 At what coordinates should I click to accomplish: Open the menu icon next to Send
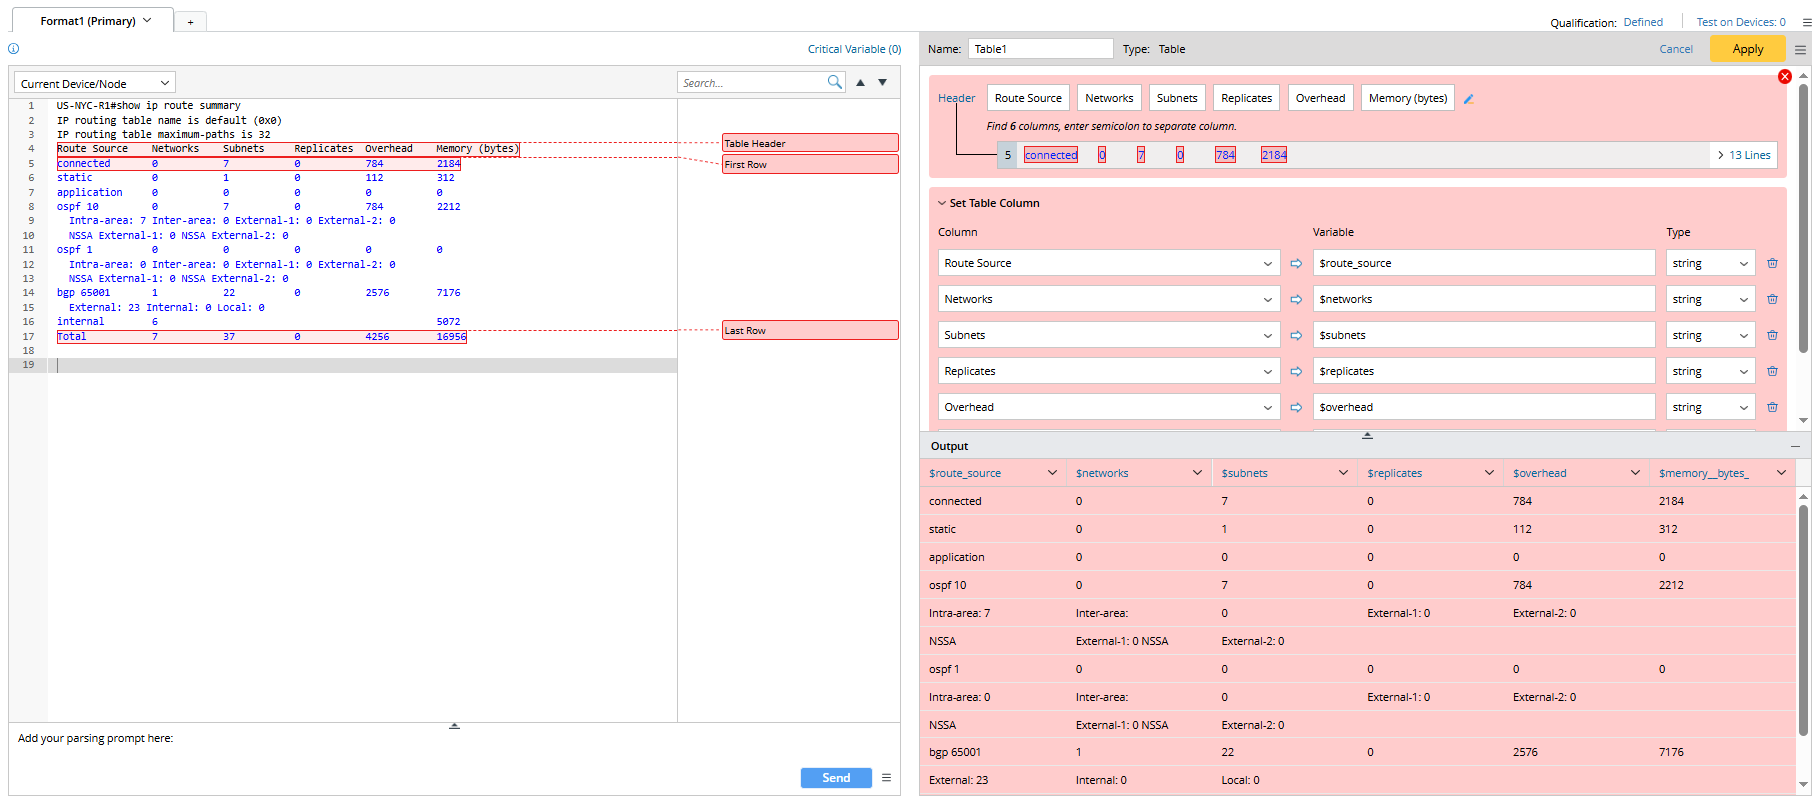click(886, 777)
